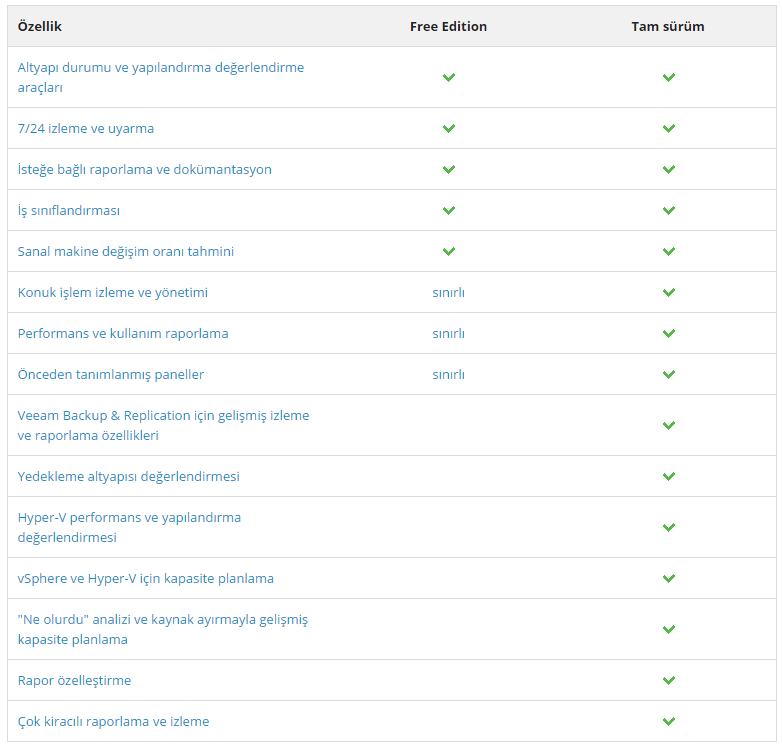Click Tam sürüm checkmark for vSphere kapasite planlama

point(668,579)
